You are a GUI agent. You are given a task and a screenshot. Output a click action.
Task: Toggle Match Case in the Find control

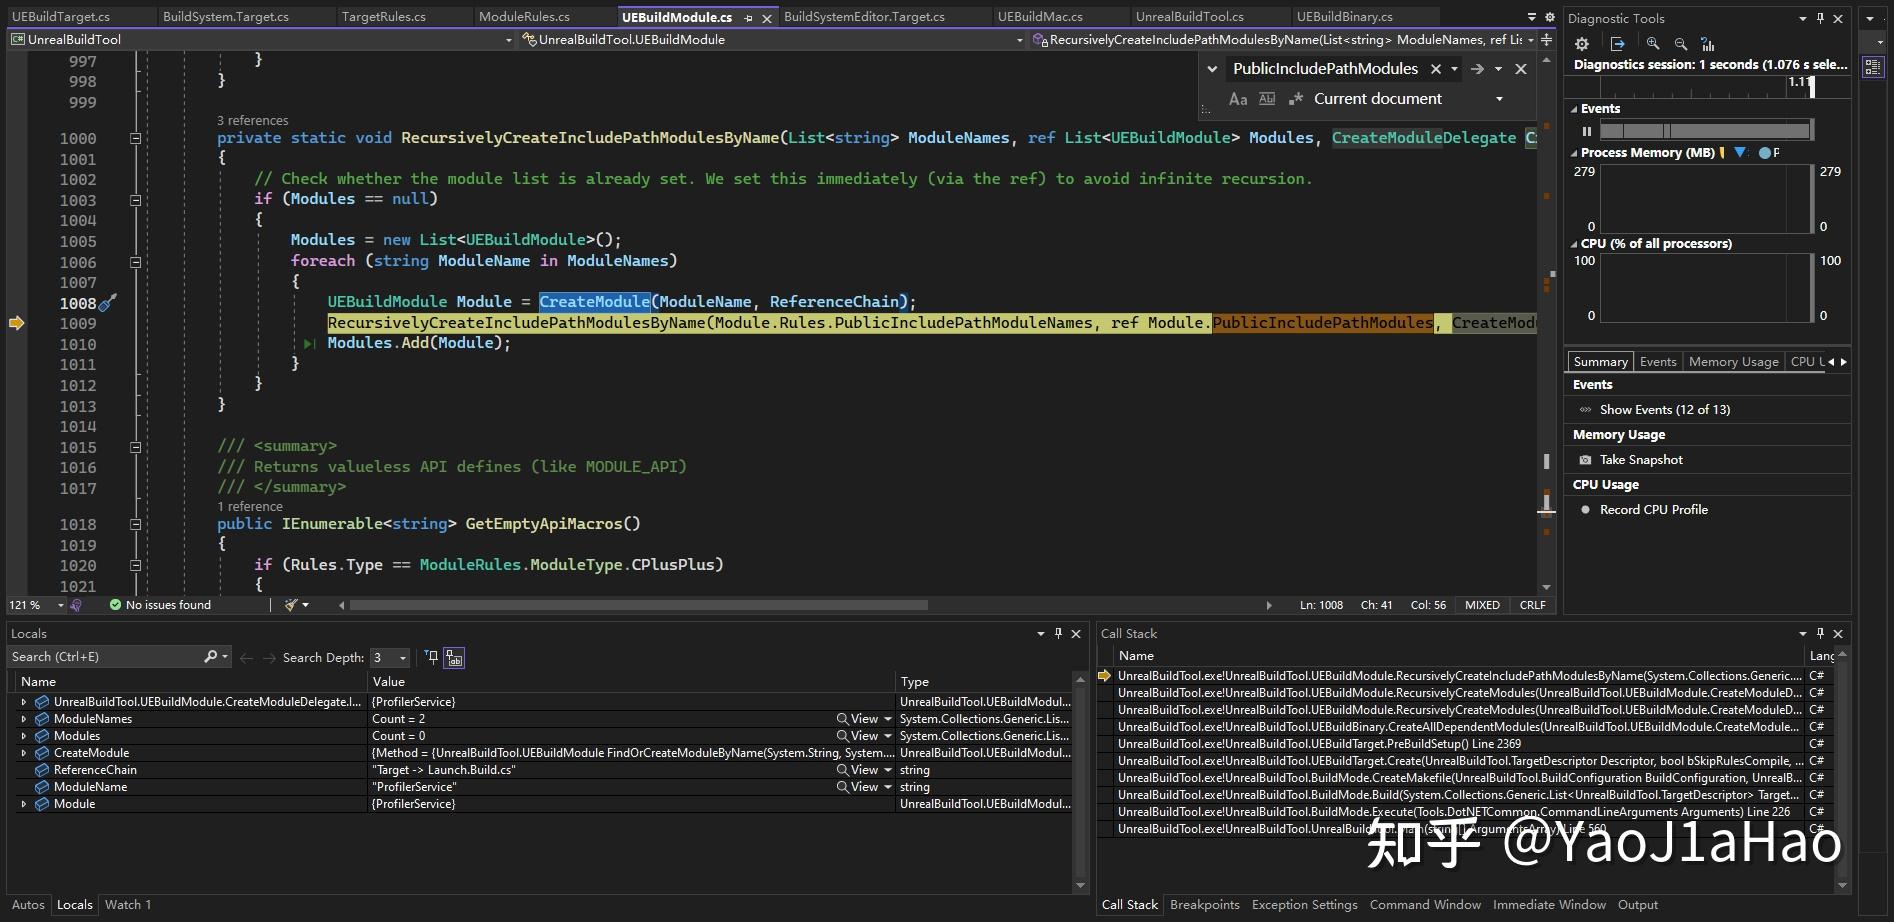[1238, 99]
